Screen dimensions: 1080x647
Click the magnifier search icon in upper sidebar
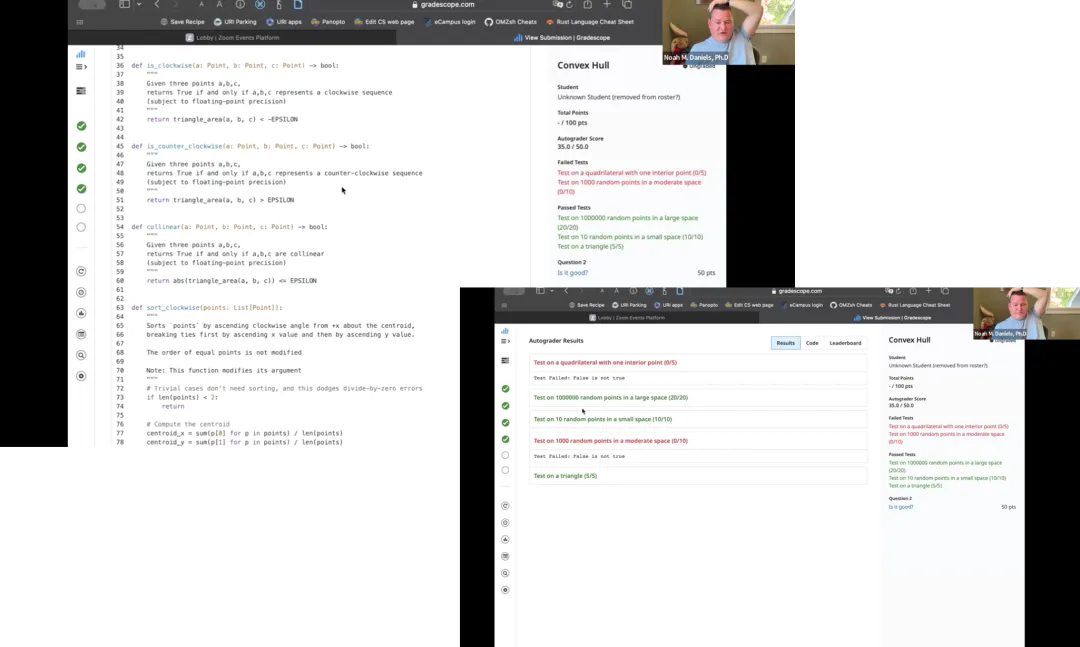coord(81,355)
